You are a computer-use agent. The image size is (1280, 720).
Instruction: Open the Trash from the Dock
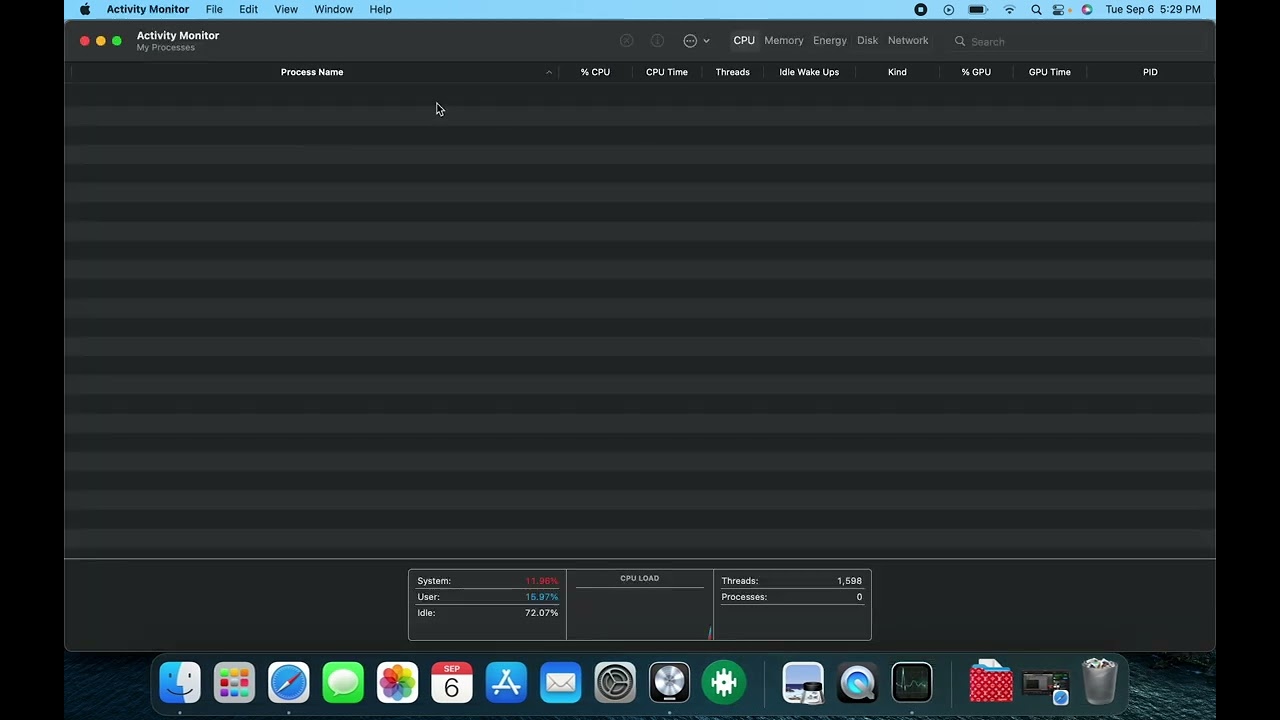click(x=1100, y=682)
